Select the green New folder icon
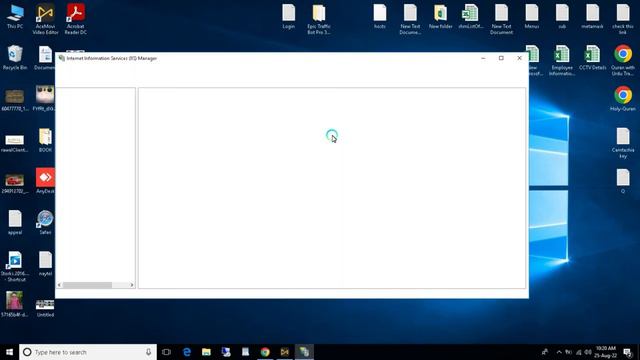The width and height of the screenshot is (640, 360). point(440,17)
